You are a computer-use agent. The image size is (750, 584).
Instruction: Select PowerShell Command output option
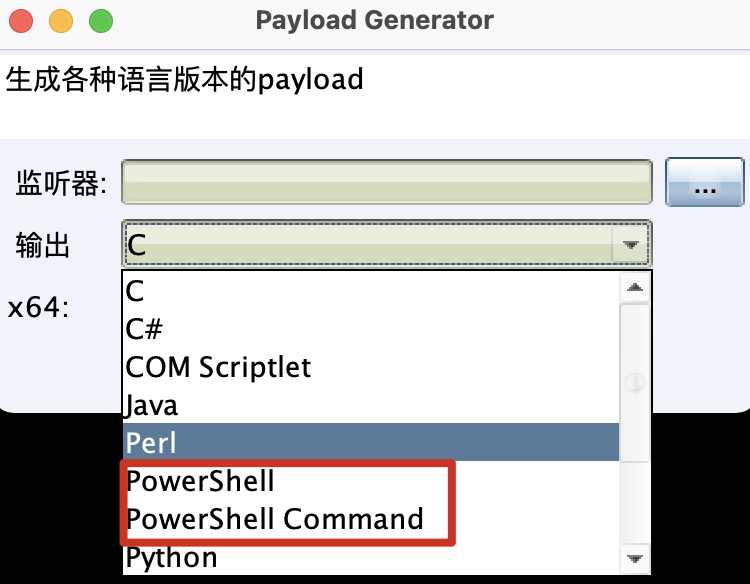pos(371,518)
